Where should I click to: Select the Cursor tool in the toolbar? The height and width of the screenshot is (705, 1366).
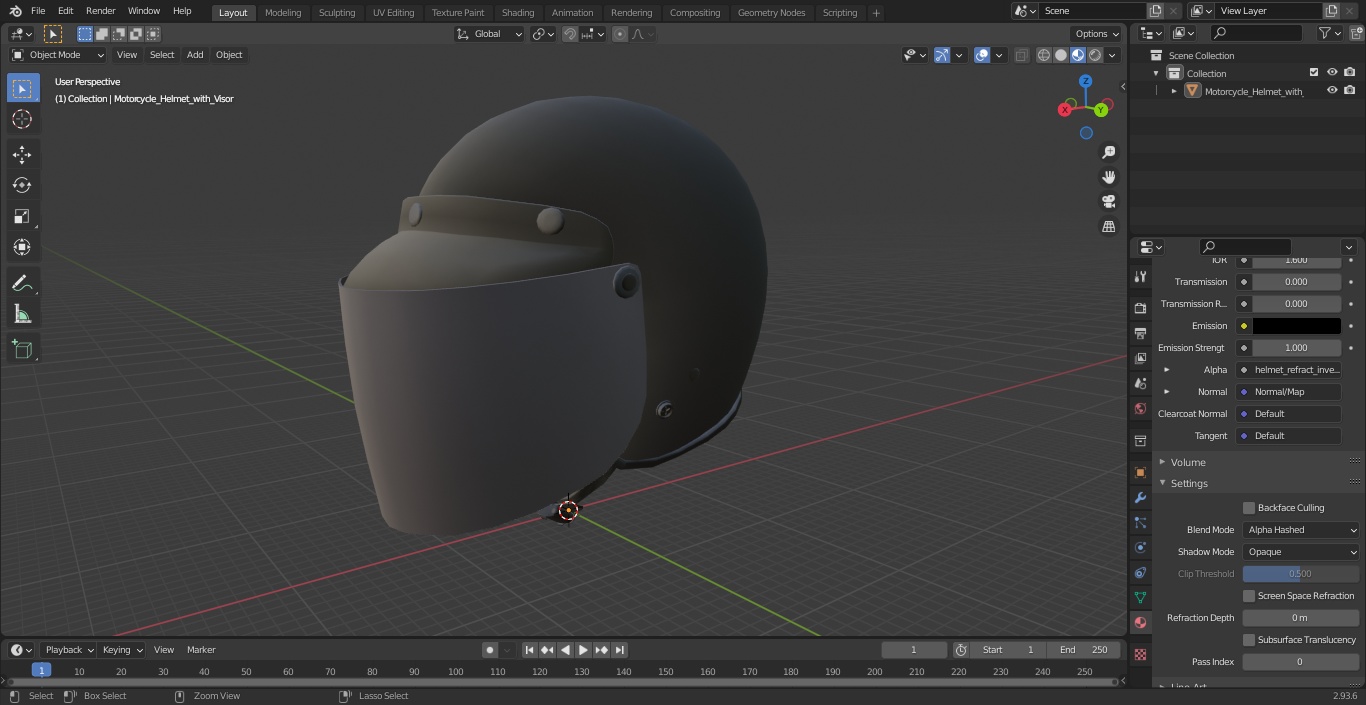click(22, 119)
